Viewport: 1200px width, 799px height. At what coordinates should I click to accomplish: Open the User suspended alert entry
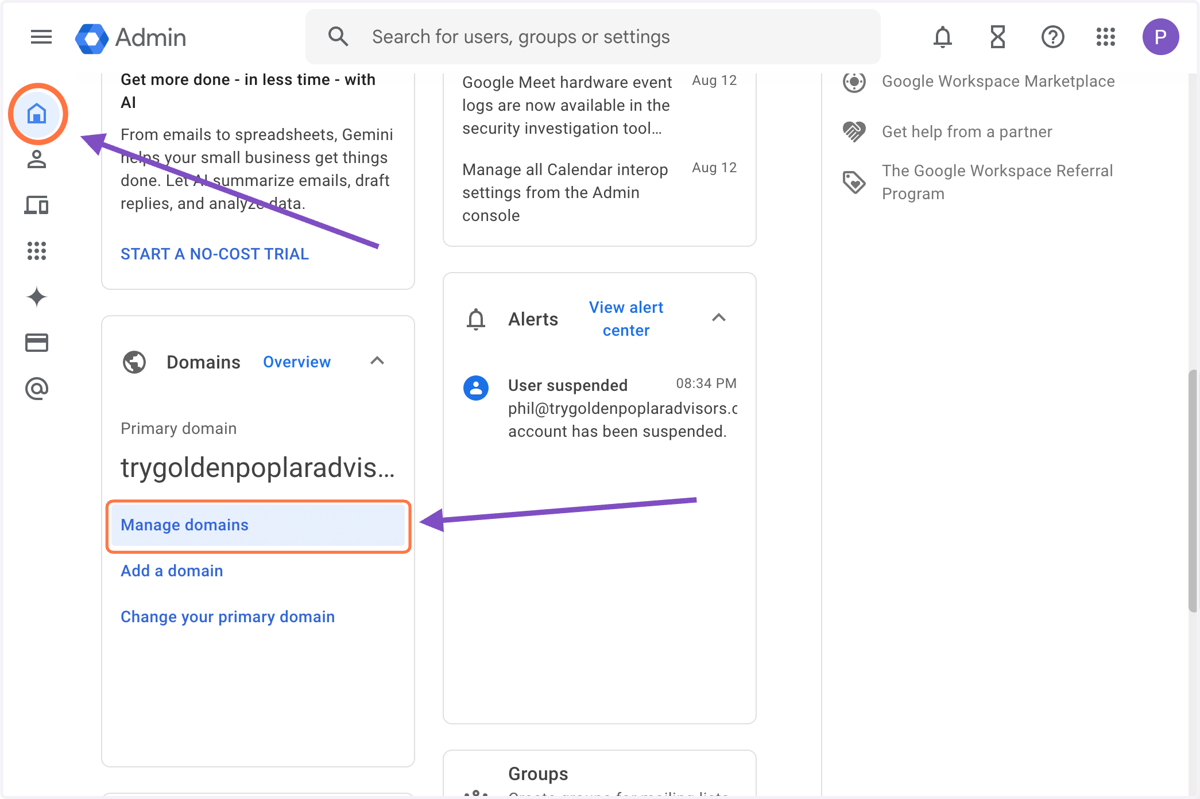pyautogui.click(x=600, y=408)
